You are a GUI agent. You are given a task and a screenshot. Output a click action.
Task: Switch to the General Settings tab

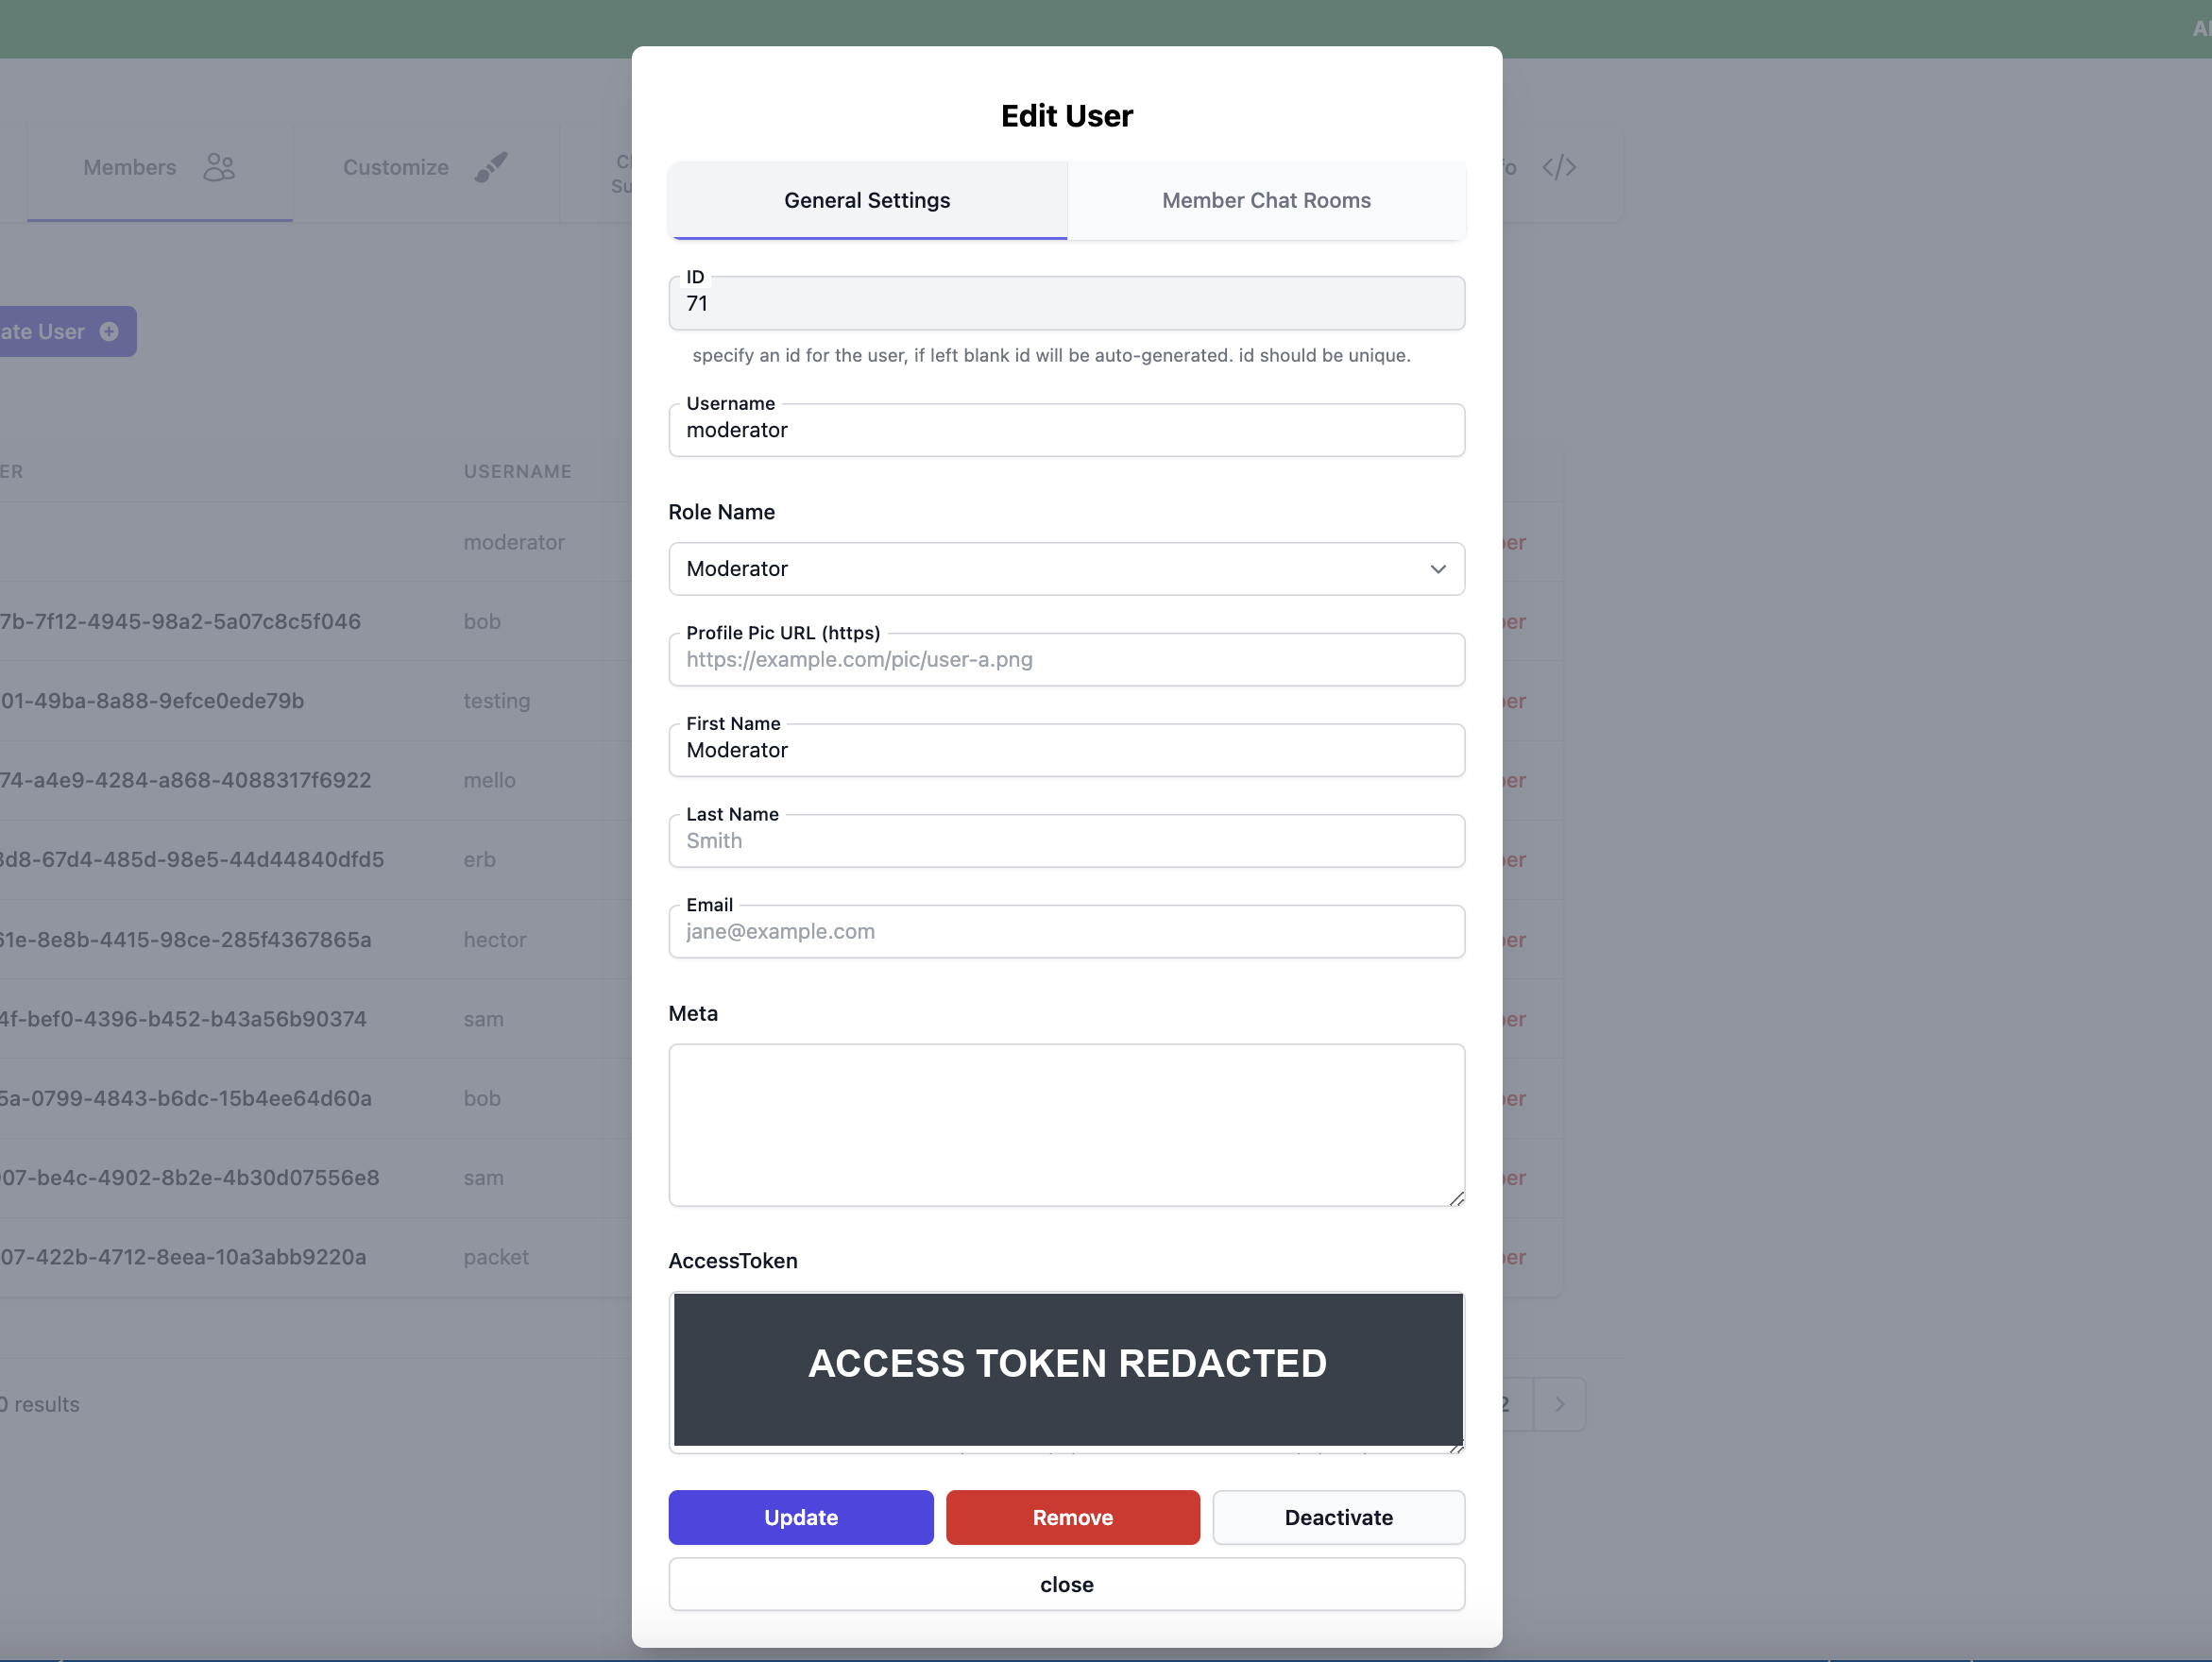click(x=867, y=200)
